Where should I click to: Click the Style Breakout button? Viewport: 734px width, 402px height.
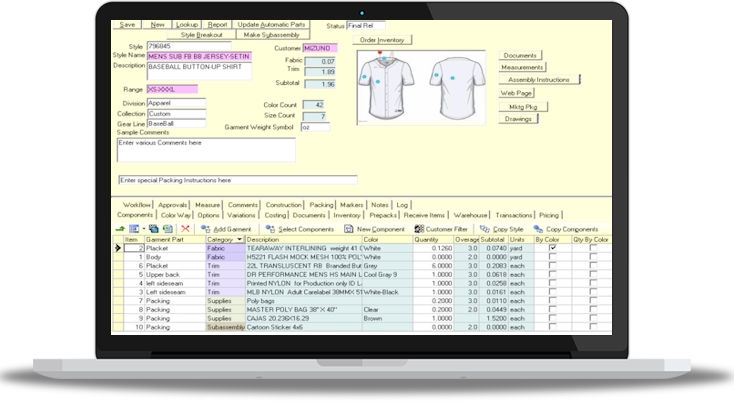click(202, 35)
